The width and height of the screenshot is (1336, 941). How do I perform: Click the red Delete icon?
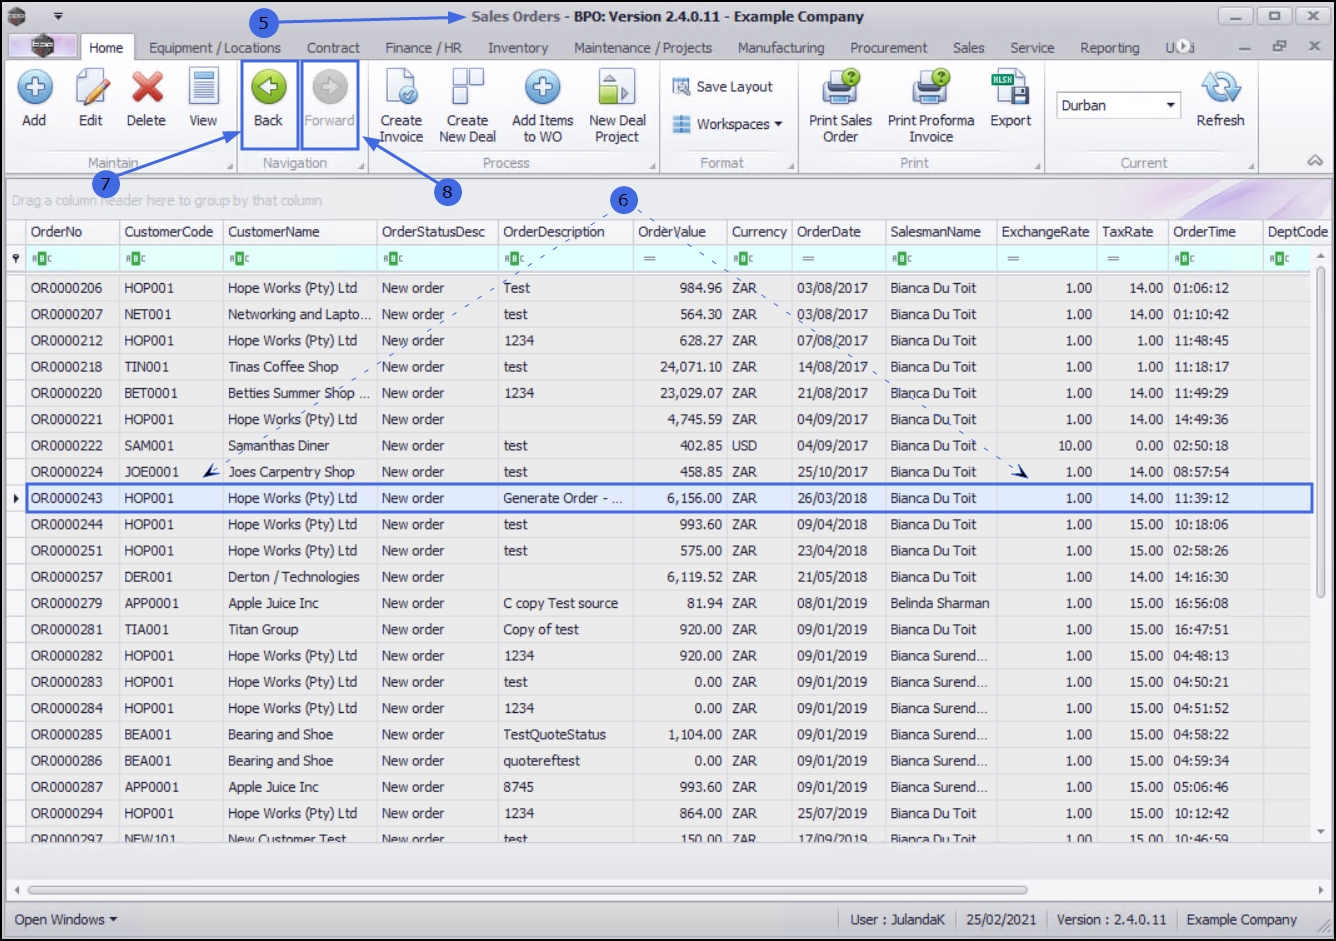coord(147,88)
